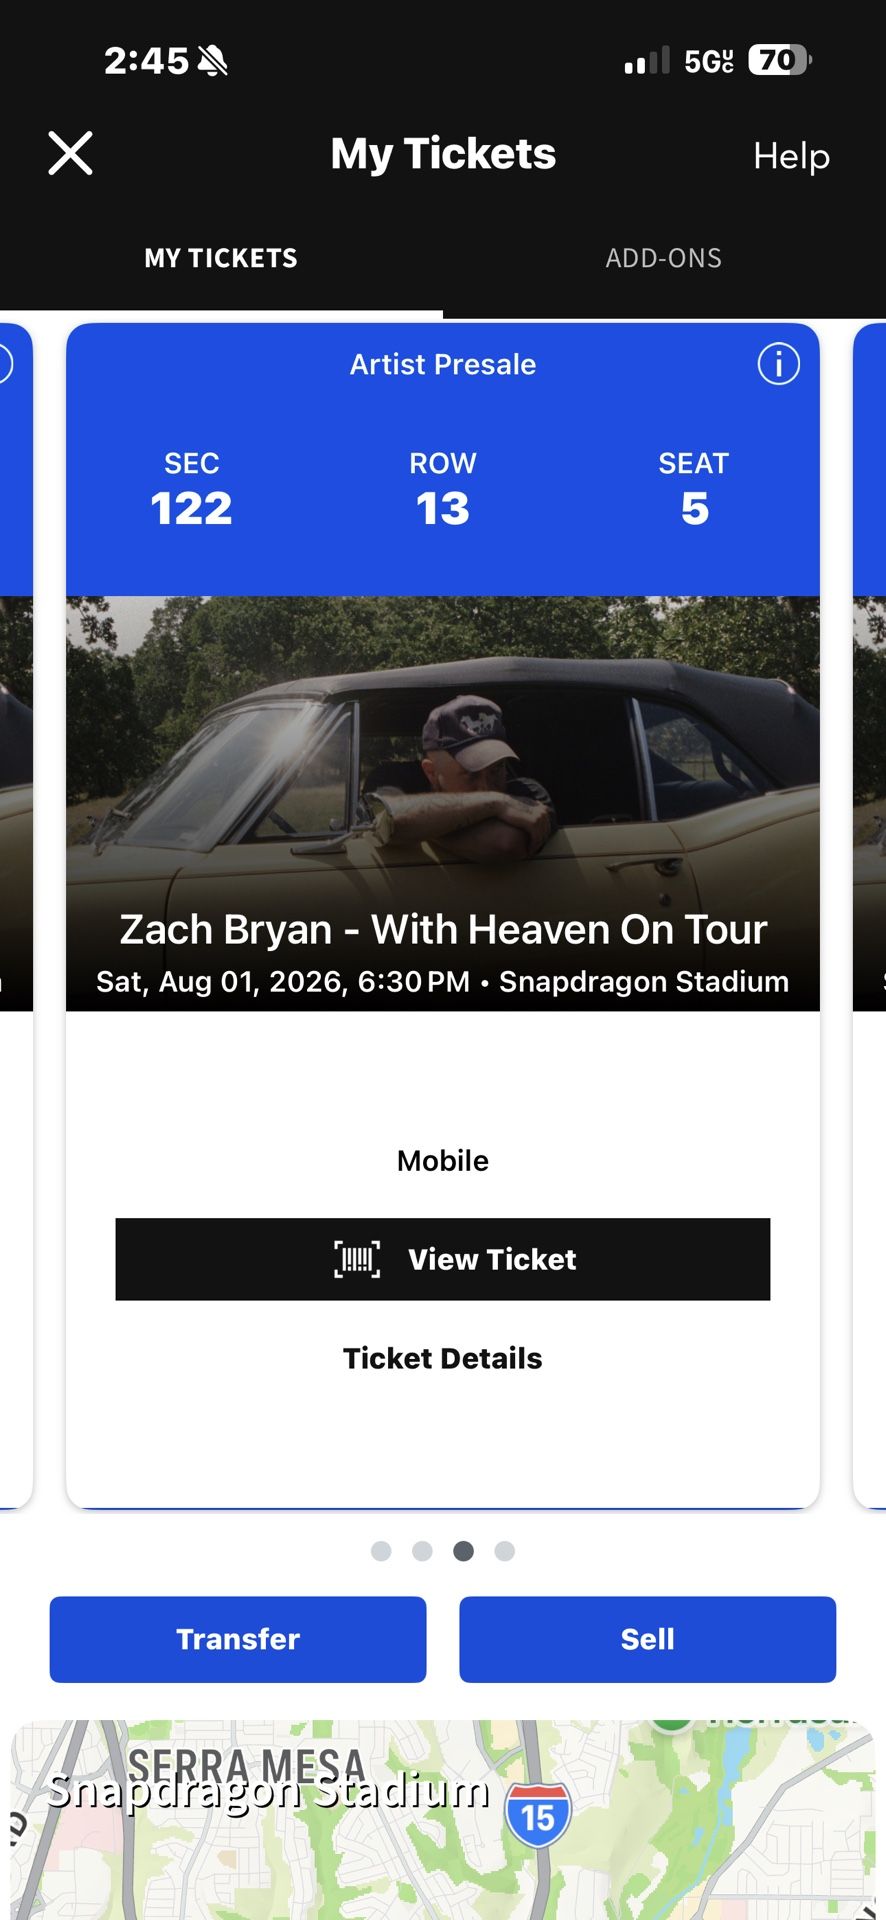Select the third carousel page dot
The height and width of the screenshot is (1920, 886).
tap(464, 1551)
